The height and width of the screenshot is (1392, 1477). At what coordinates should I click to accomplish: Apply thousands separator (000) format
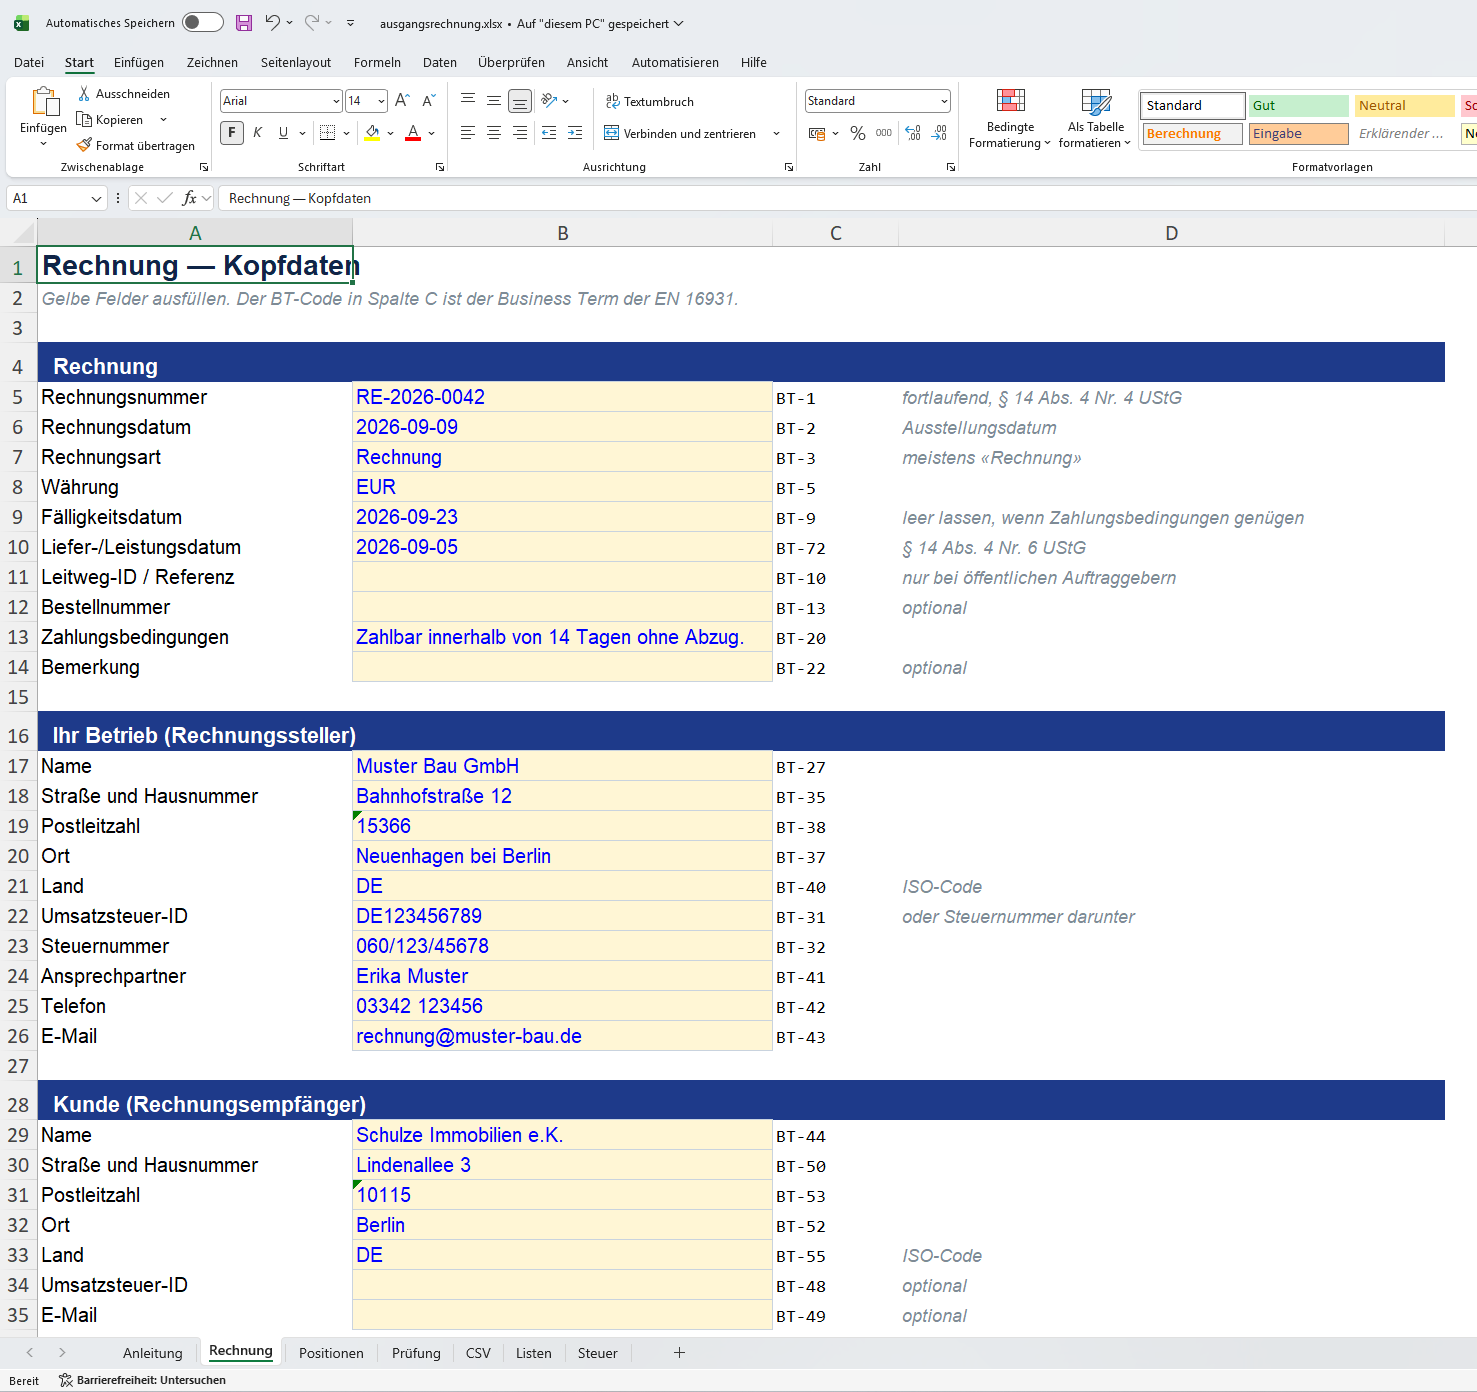tap(884, 133)
